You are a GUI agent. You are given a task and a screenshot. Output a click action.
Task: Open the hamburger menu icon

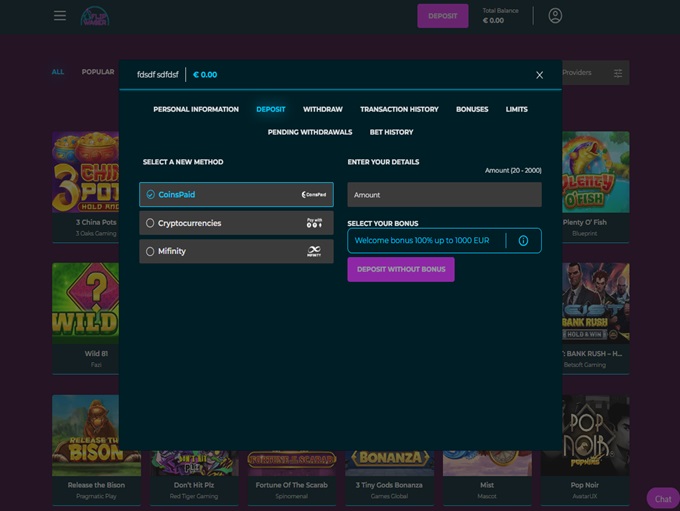click(60, 16)
